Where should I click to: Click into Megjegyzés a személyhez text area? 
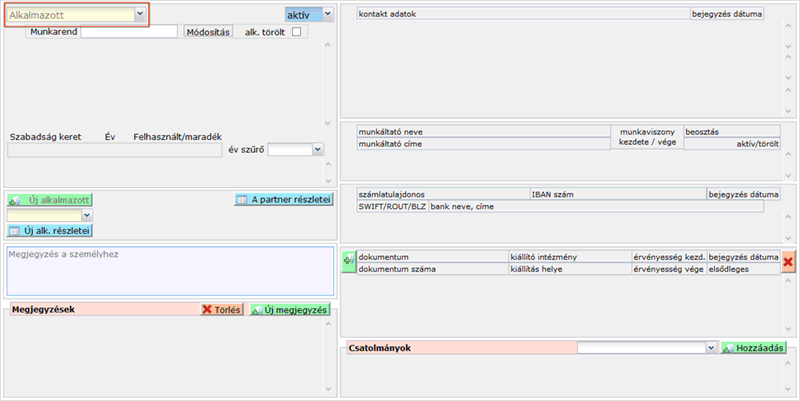click(x=170, y=270)
